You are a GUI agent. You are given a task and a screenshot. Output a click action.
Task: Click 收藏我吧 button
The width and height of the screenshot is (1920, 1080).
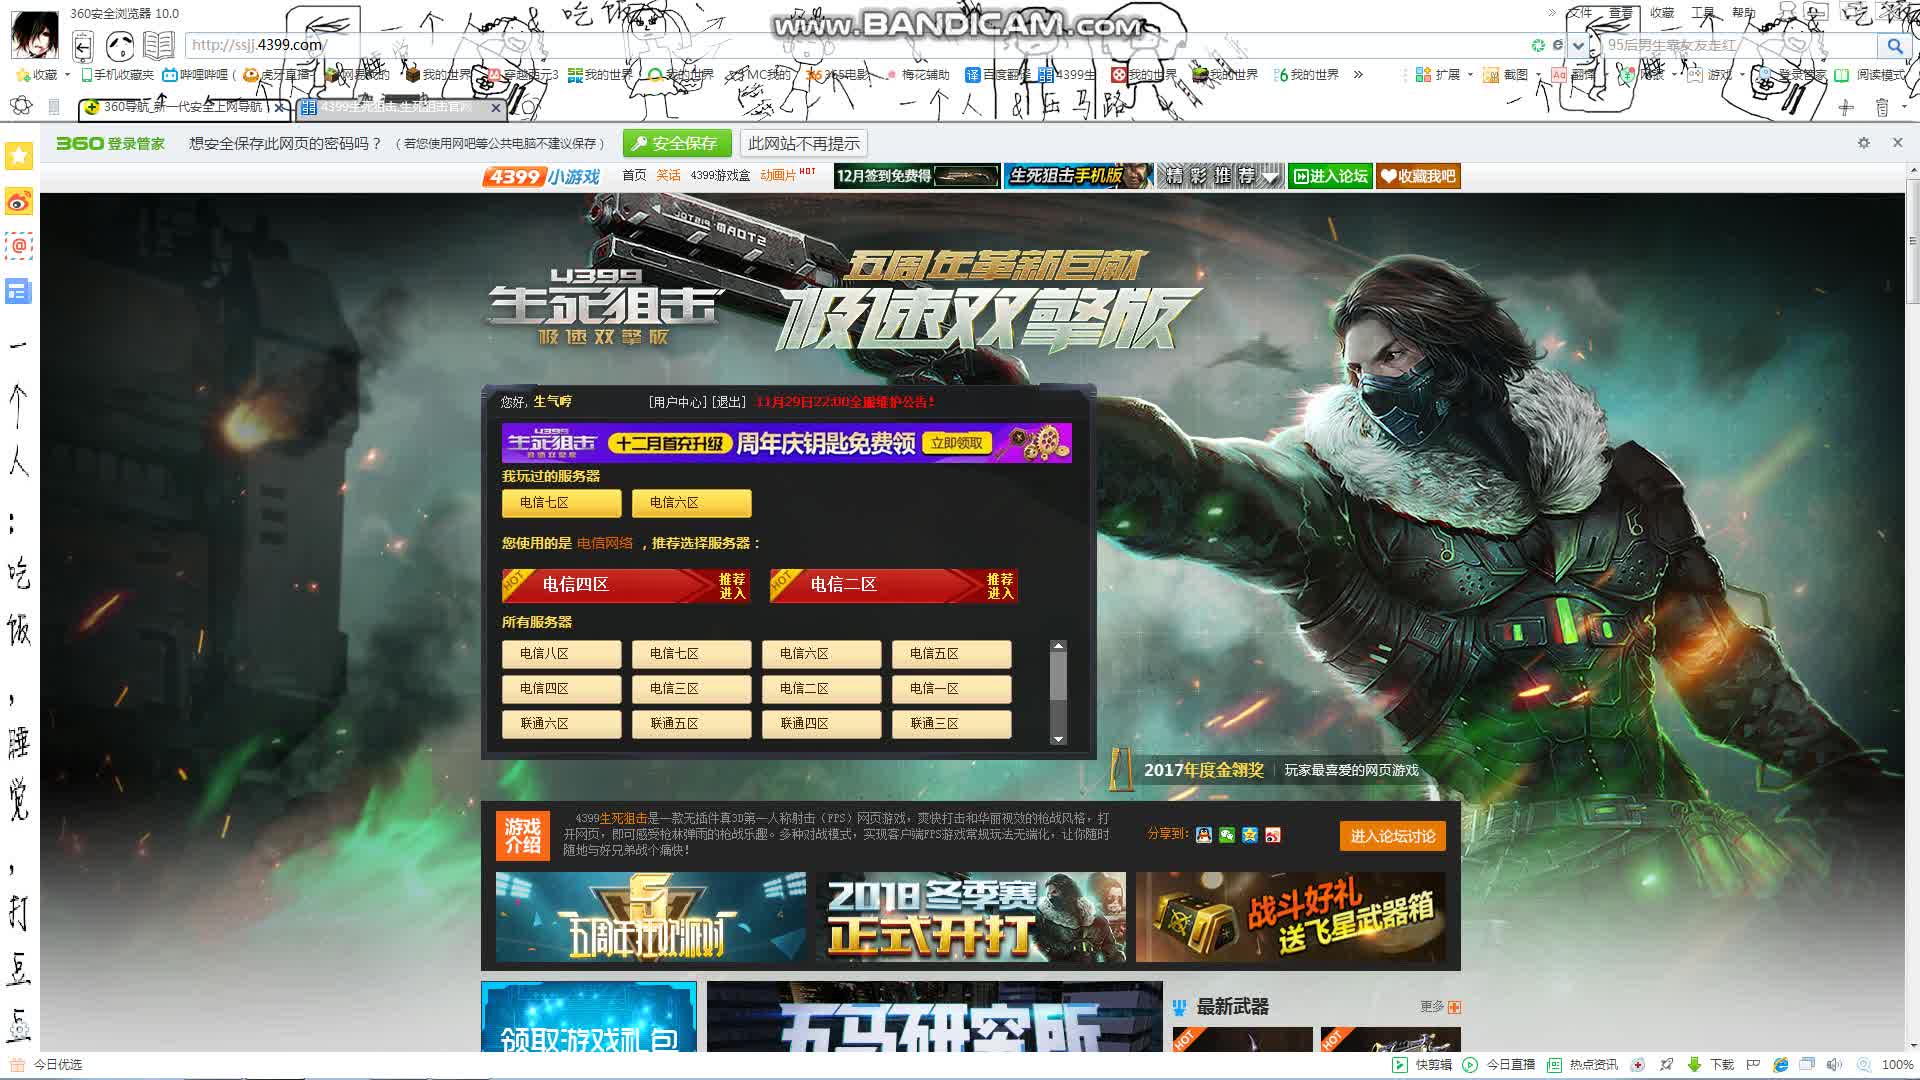point(1418,176)
